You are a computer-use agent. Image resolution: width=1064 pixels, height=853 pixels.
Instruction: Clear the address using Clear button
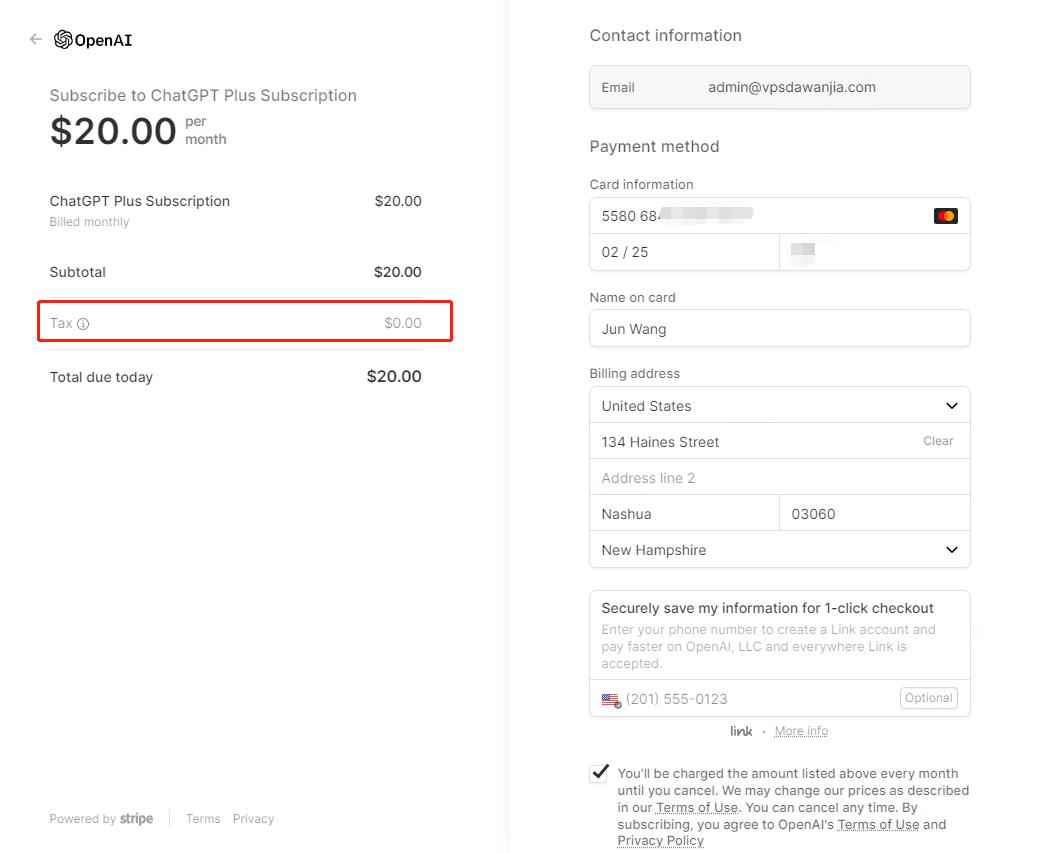(x=938, y=441)
